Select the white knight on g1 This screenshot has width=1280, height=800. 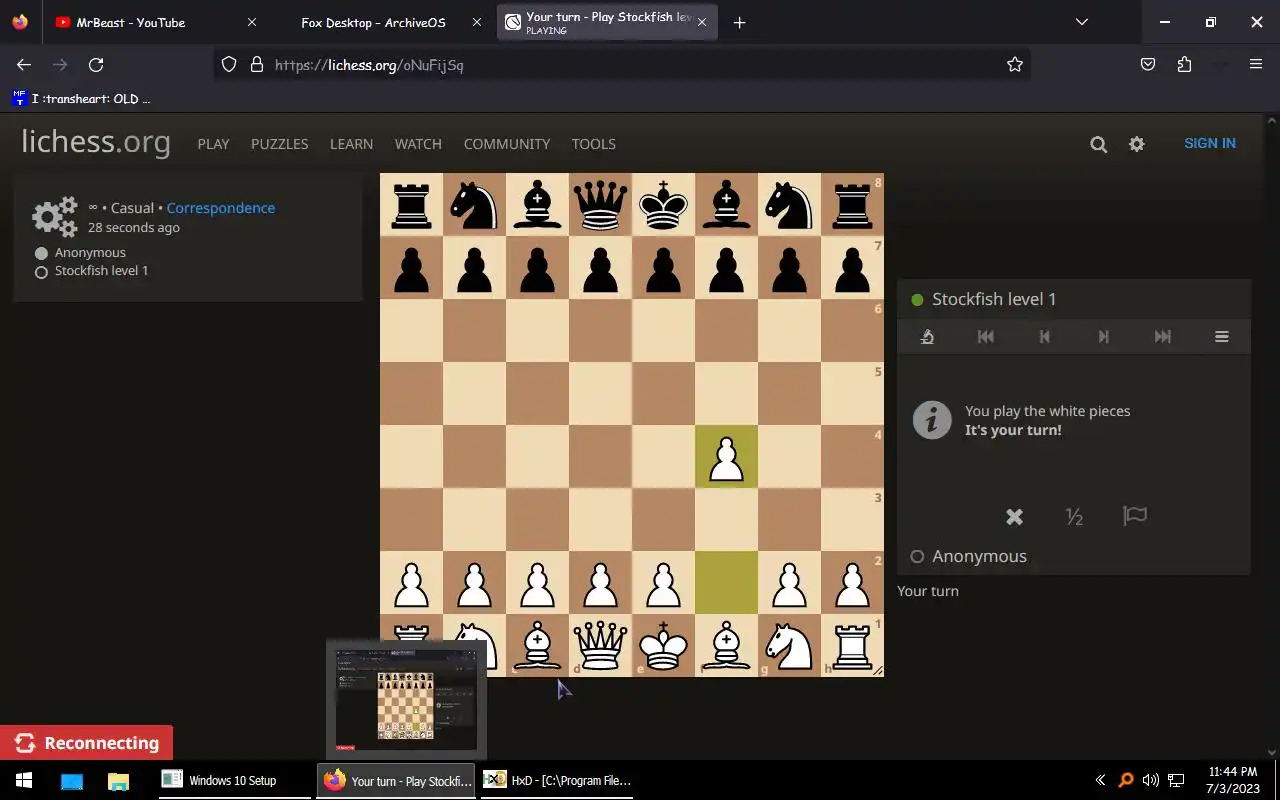coord(789,646)
